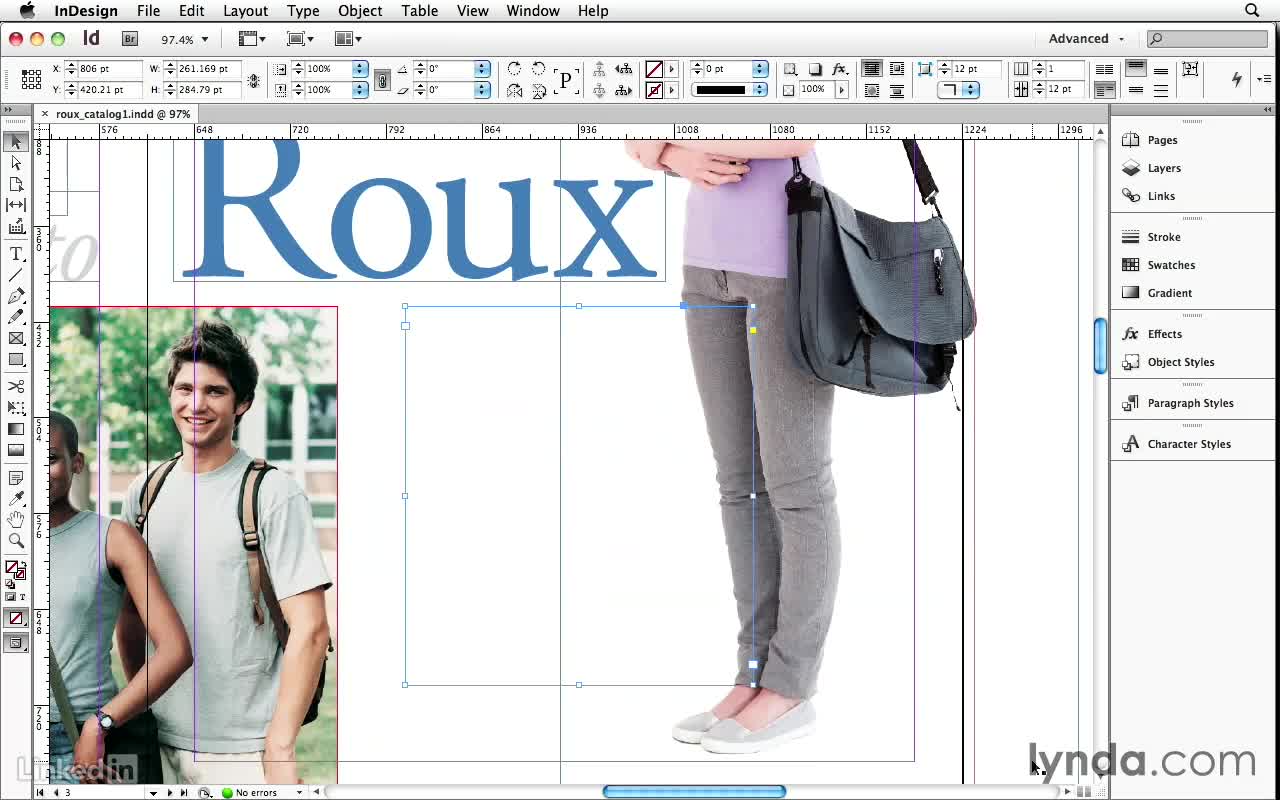Click the drop shadow icon

point(815,69)
